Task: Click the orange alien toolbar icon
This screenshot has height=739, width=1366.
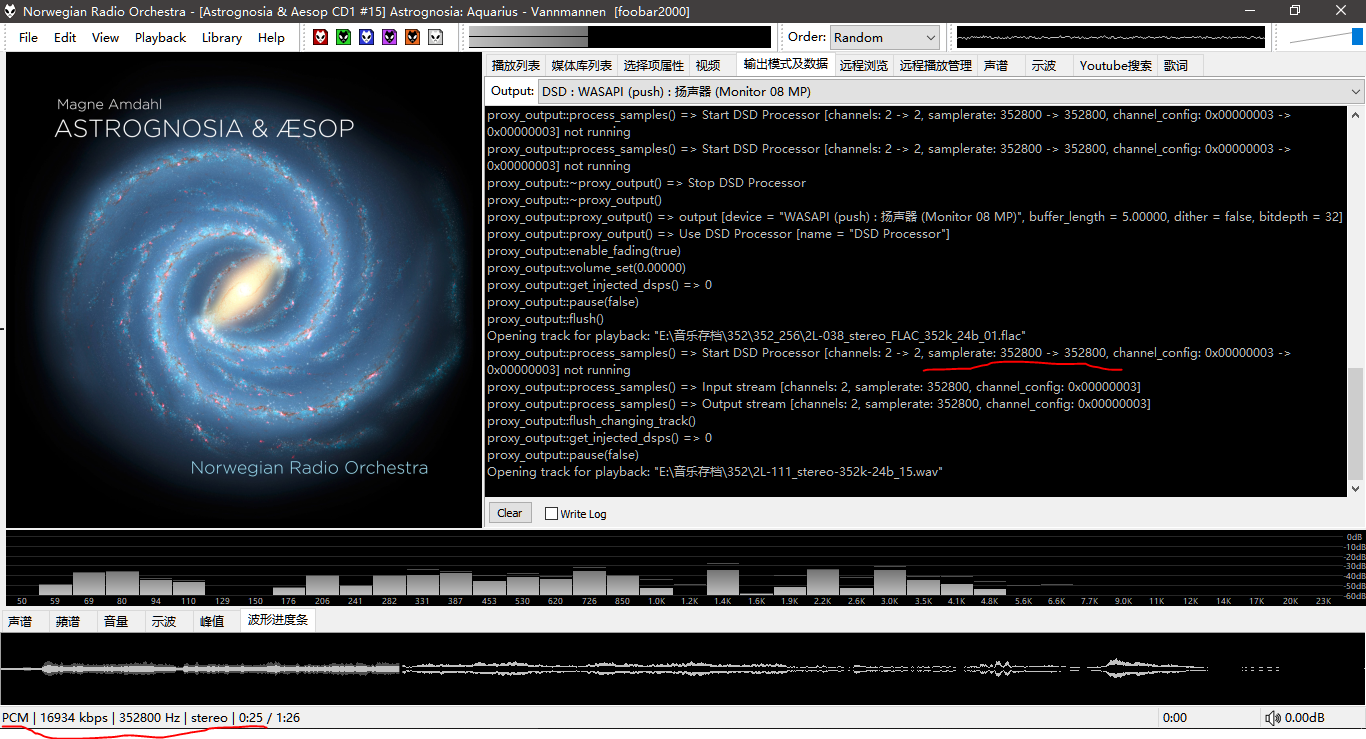Action: coord(412,37)
